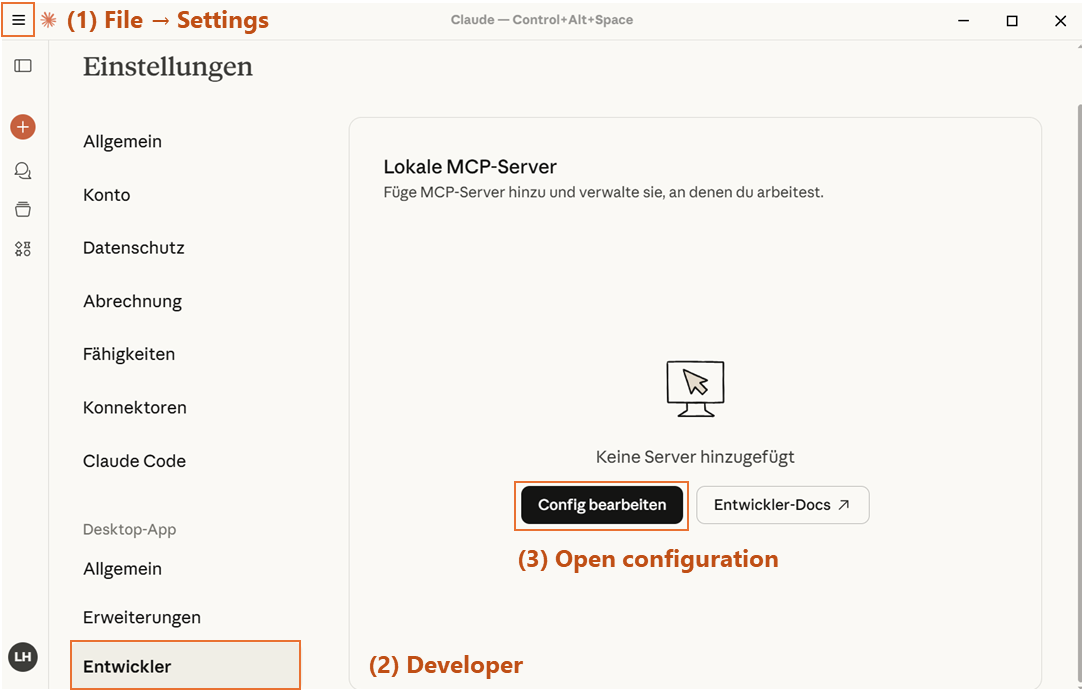This screenshot has width=1082, height=693.
Task: Open the hamburger menu in the title bar
Action: (18, 20)
